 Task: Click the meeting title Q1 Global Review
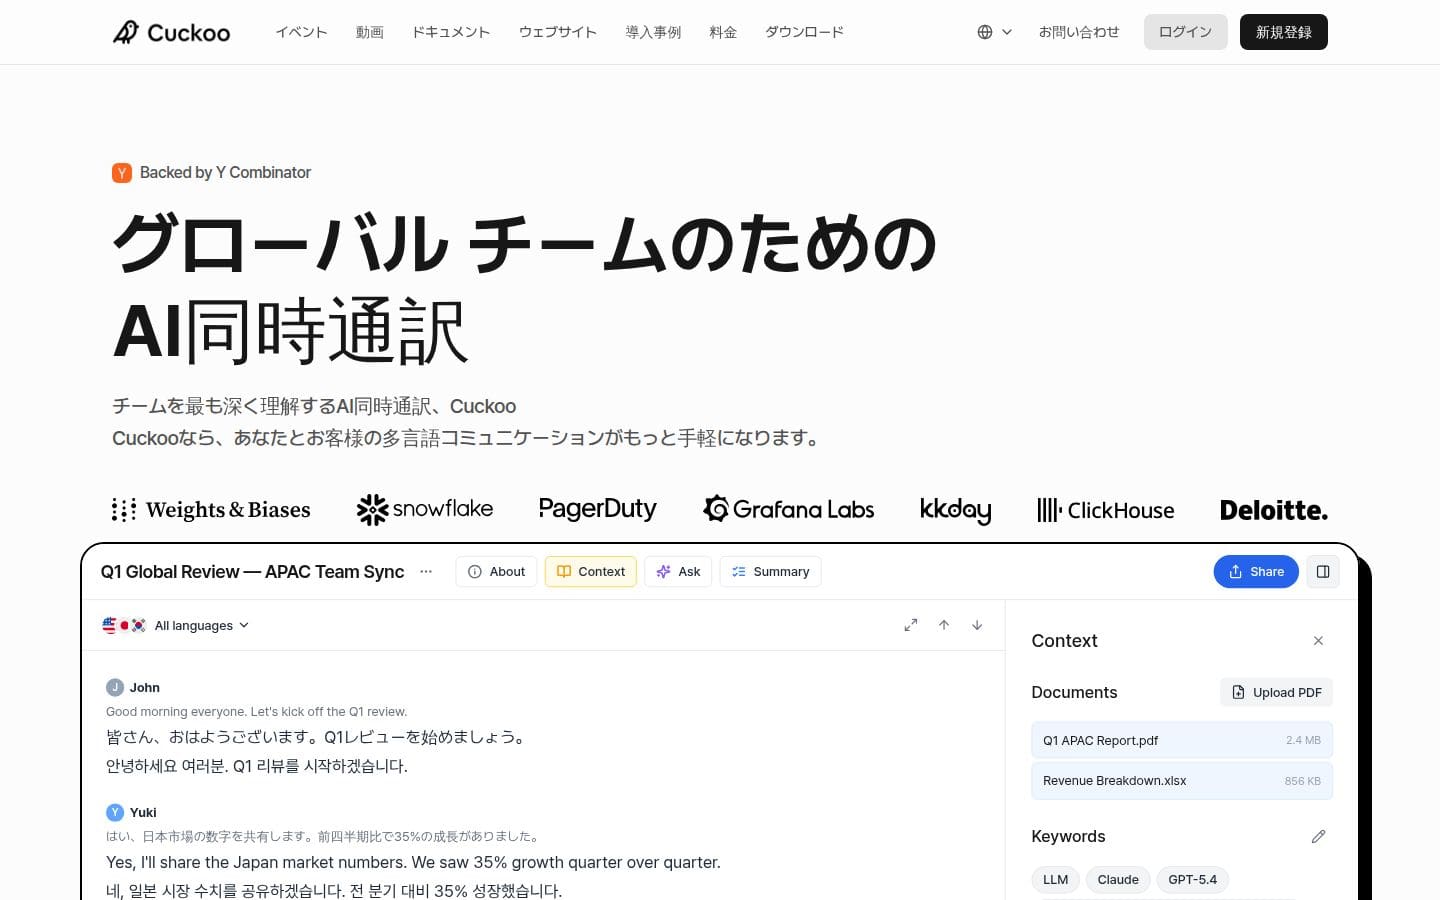(253, 572)
